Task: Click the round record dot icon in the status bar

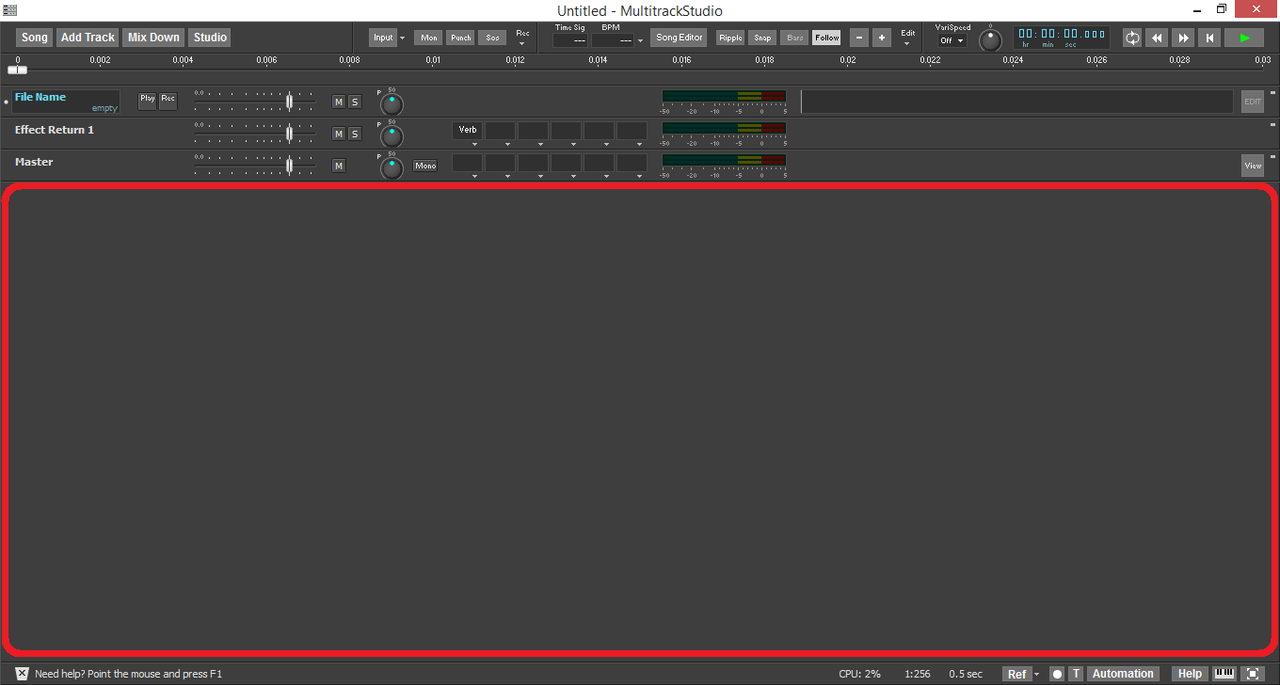Action: 1057,674
